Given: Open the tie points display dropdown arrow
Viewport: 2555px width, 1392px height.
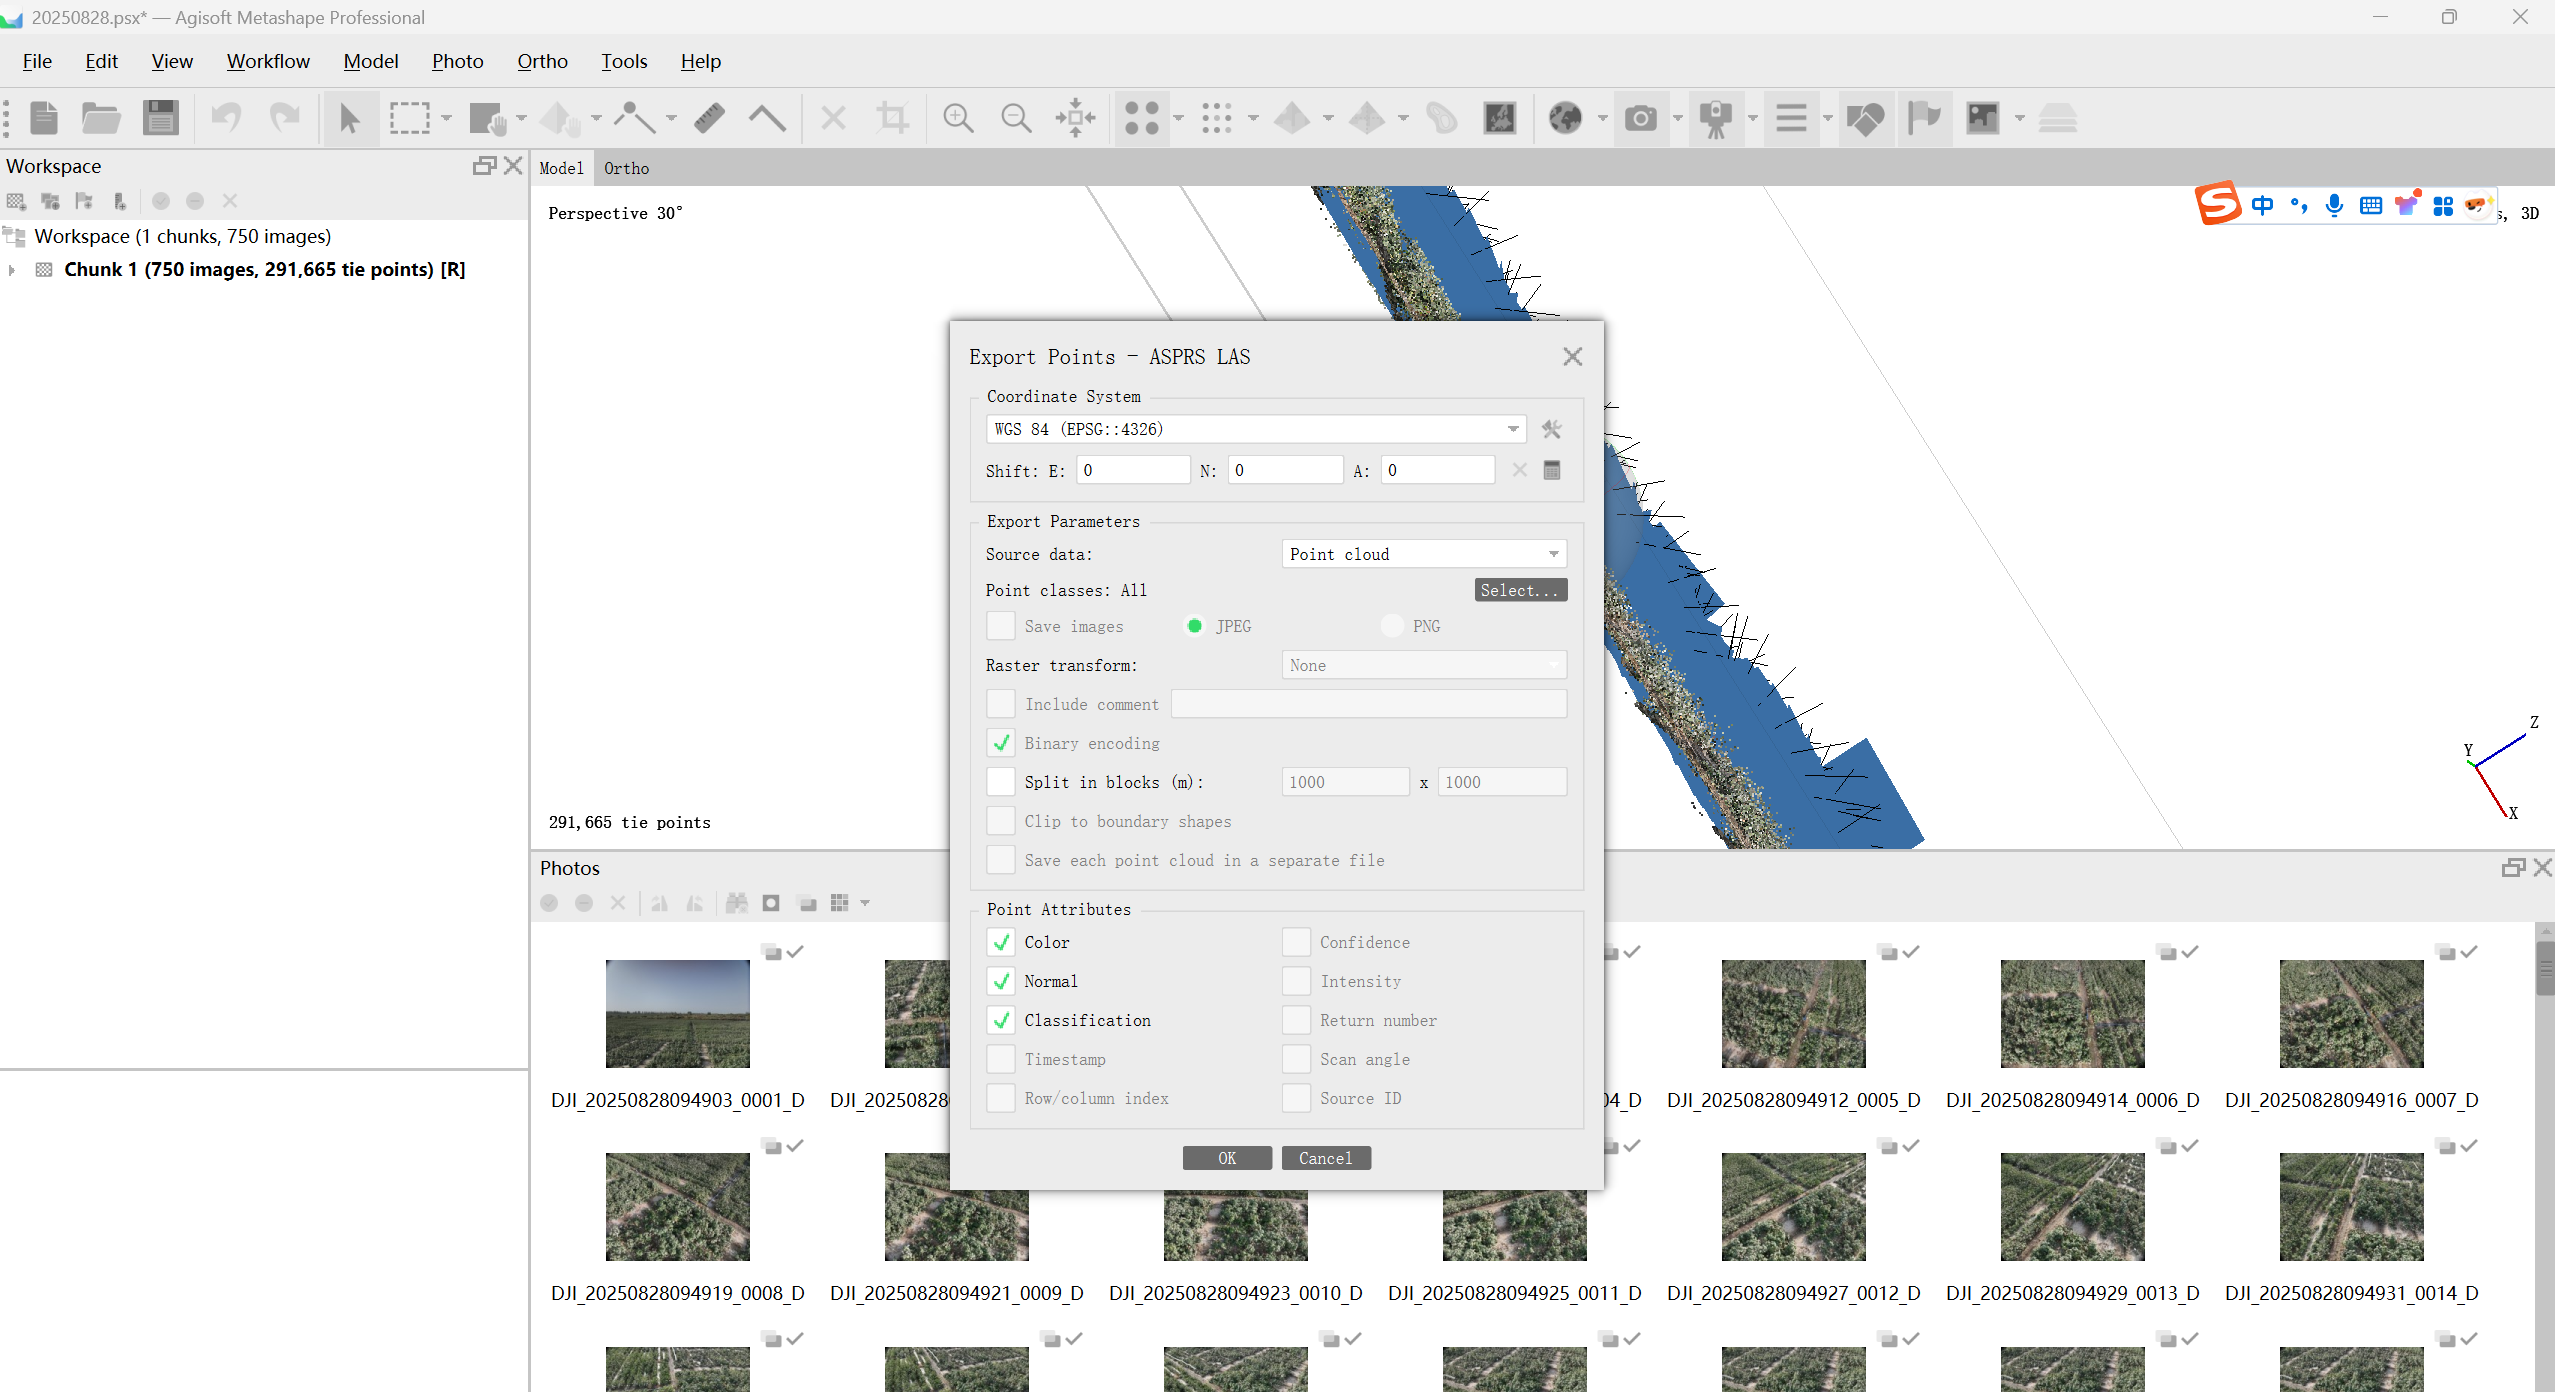Looking at the screenshot, I should pos(1178,118).
